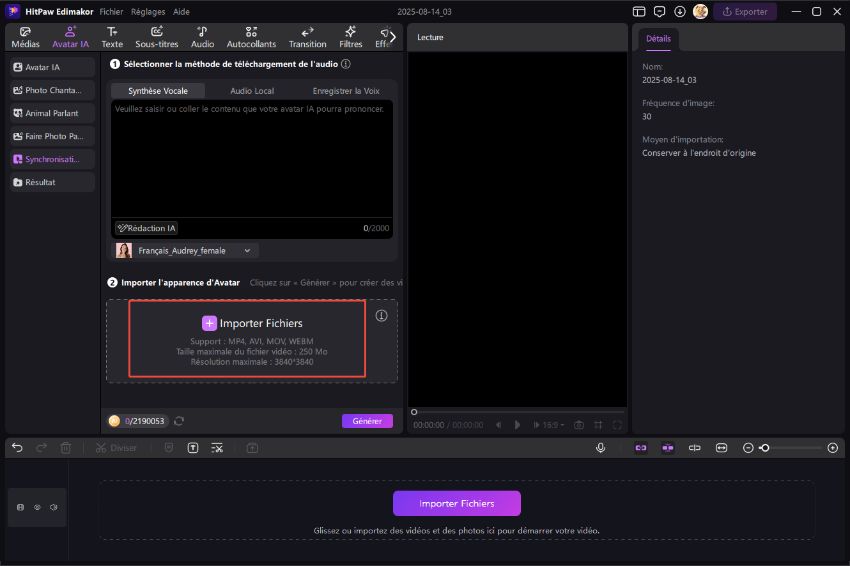Click the auto subtitle icon in timeline toolbar
This screenshot has height=566, width=850.
pos(217,448)
